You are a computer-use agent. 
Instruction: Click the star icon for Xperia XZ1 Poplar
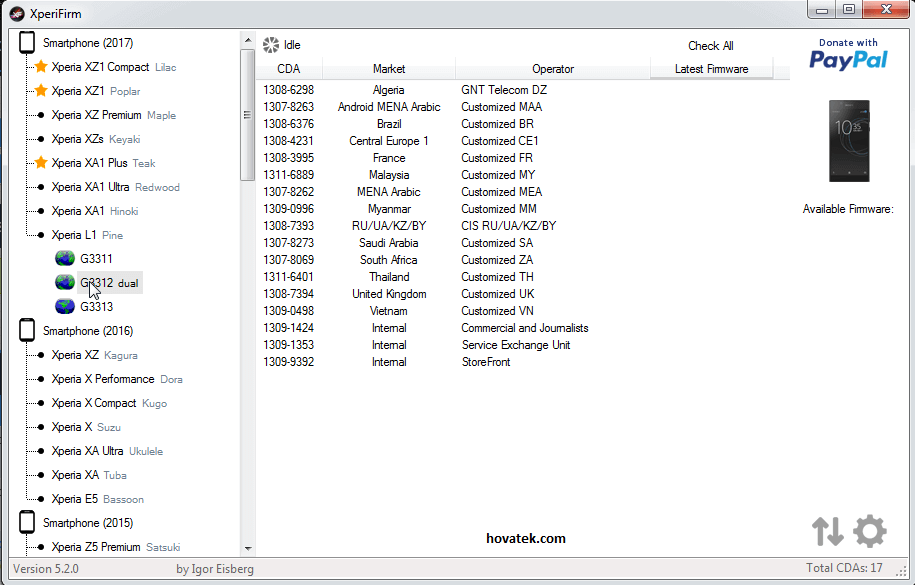pos(41,90)
